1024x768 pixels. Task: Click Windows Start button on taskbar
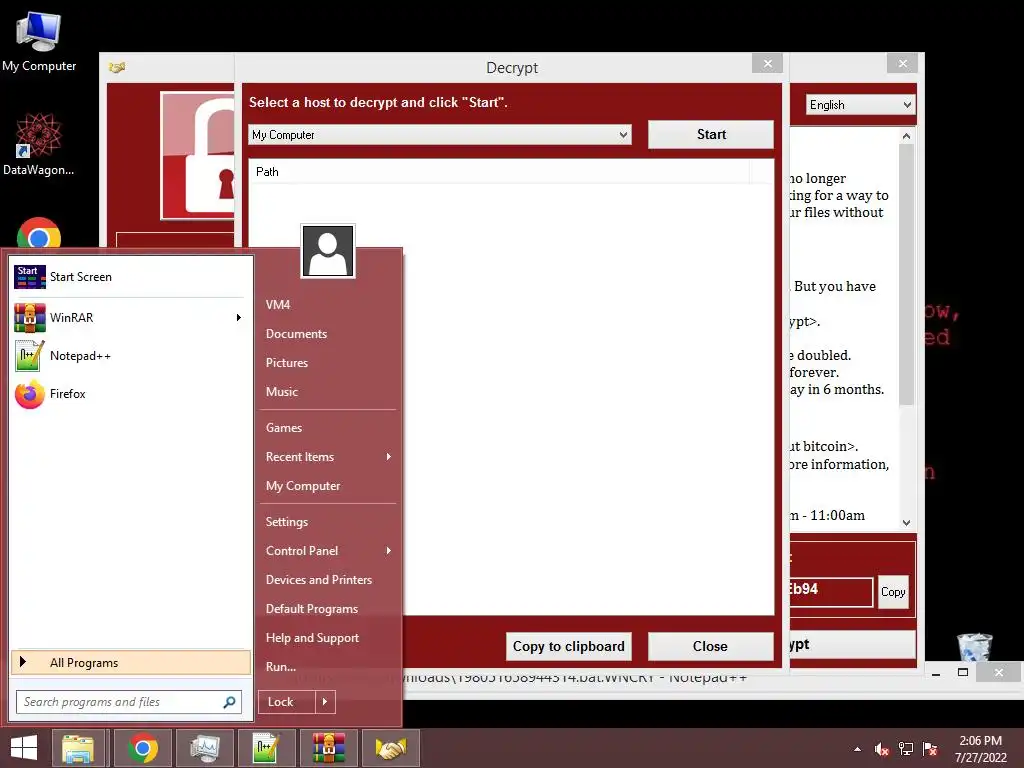pos(24,748)
